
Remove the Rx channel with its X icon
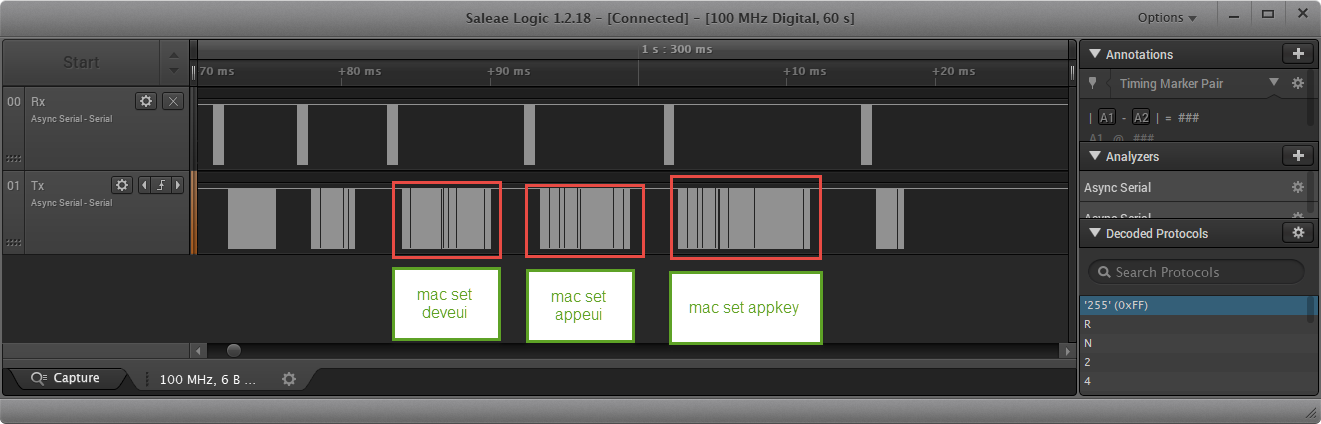[x=172, y=101]
